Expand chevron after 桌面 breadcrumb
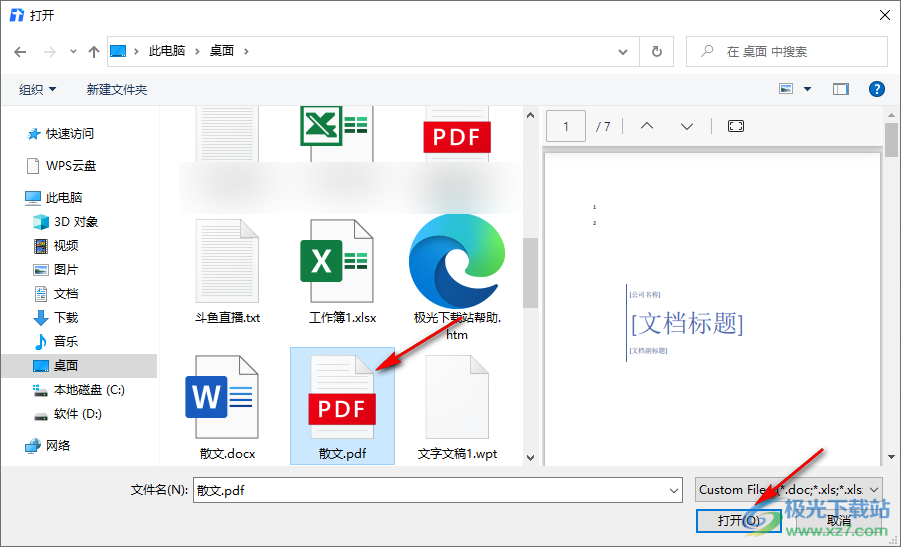The height and width of the screenshot is (547, 901). coord(246,51)
